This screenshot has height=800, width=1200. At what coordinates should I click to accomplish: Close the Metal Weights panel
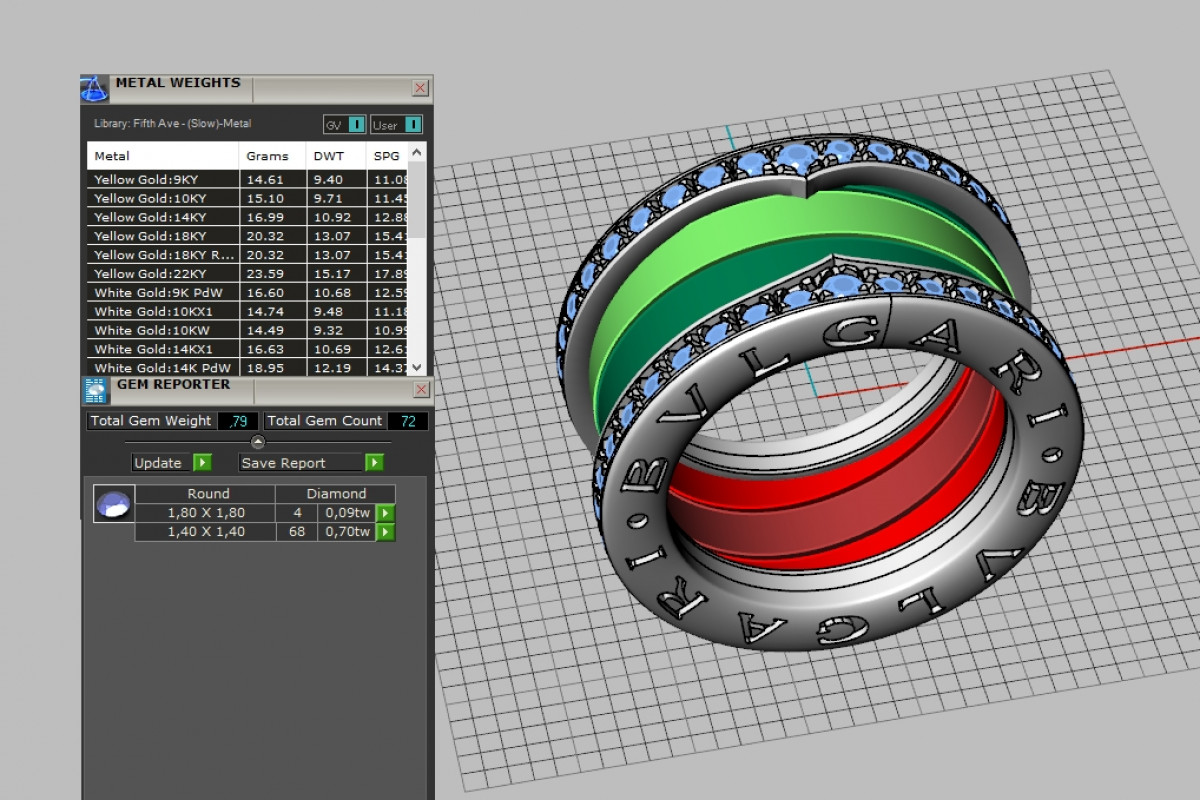coord(420,88)
